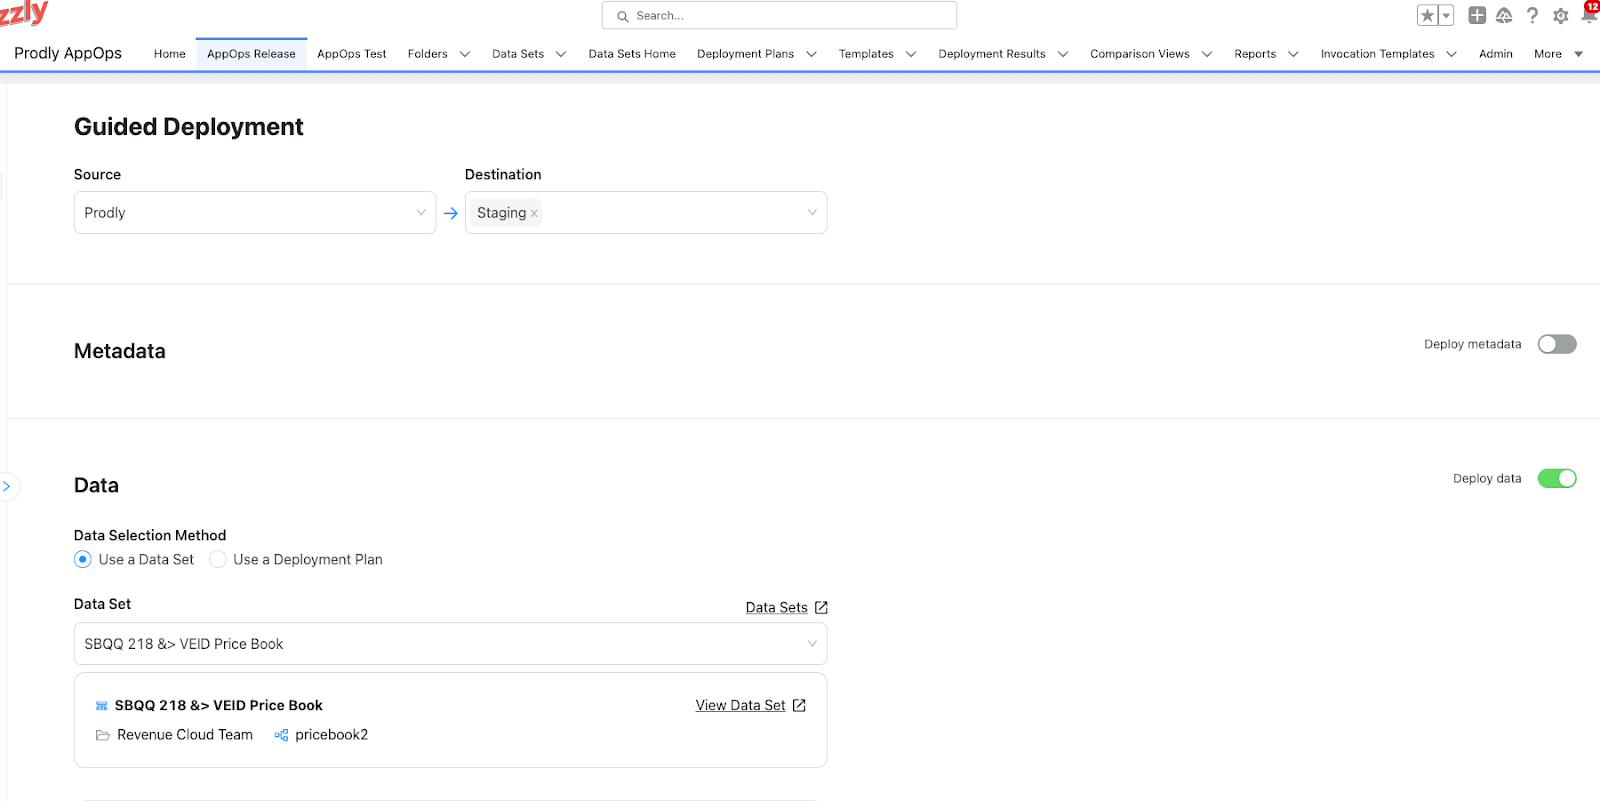Click the View Data Set external icon
Viewport: 1600px width, 801px height.
(799, 705)
